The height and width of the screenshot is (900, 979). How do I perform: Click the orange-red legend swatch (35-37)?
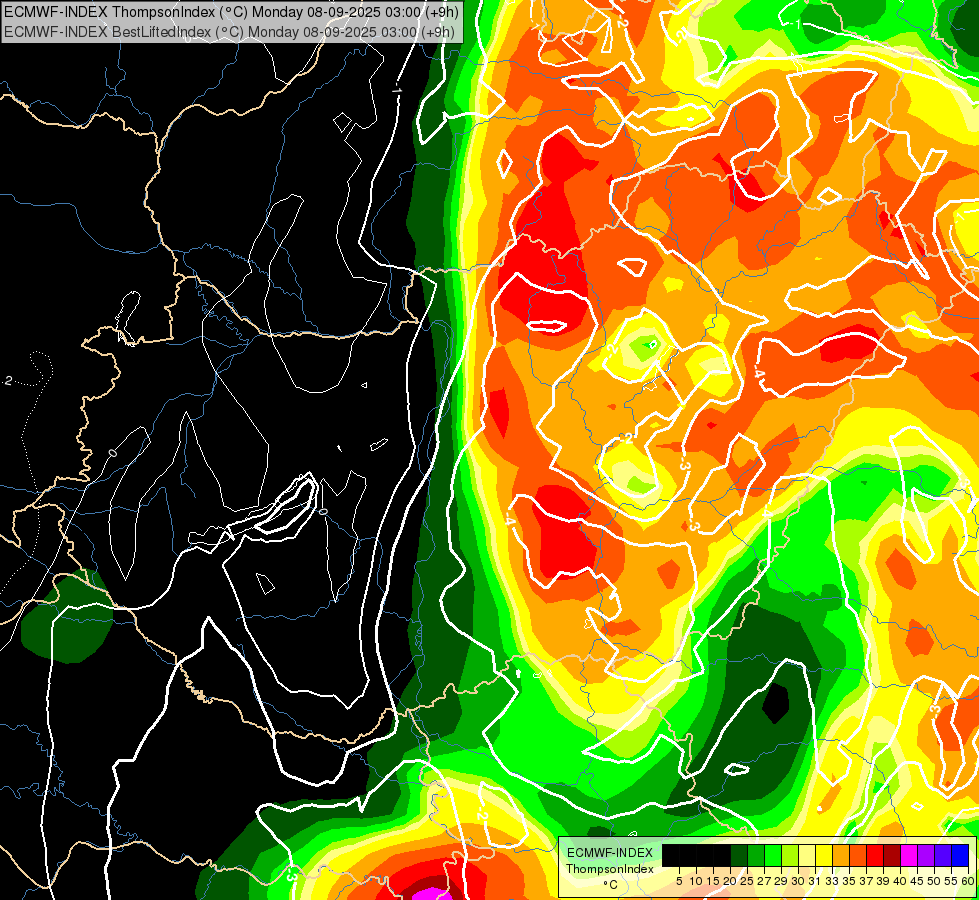[x=857, y=855]
